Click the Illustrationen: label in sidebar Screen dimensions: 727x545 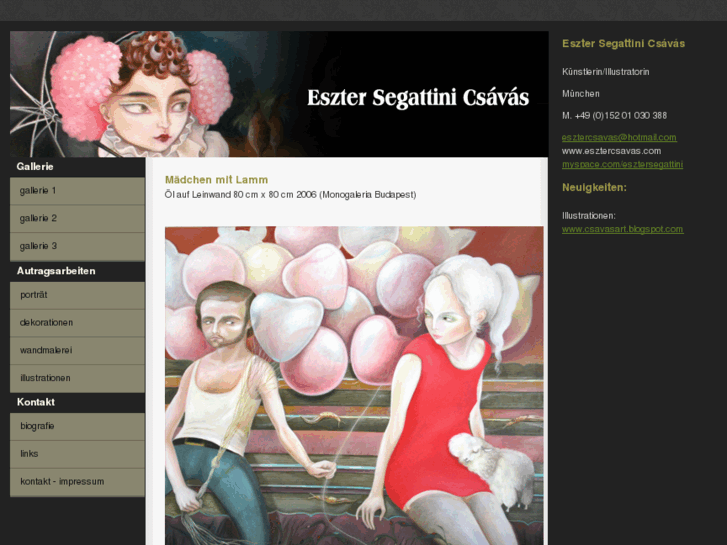(x=589, y=216)
